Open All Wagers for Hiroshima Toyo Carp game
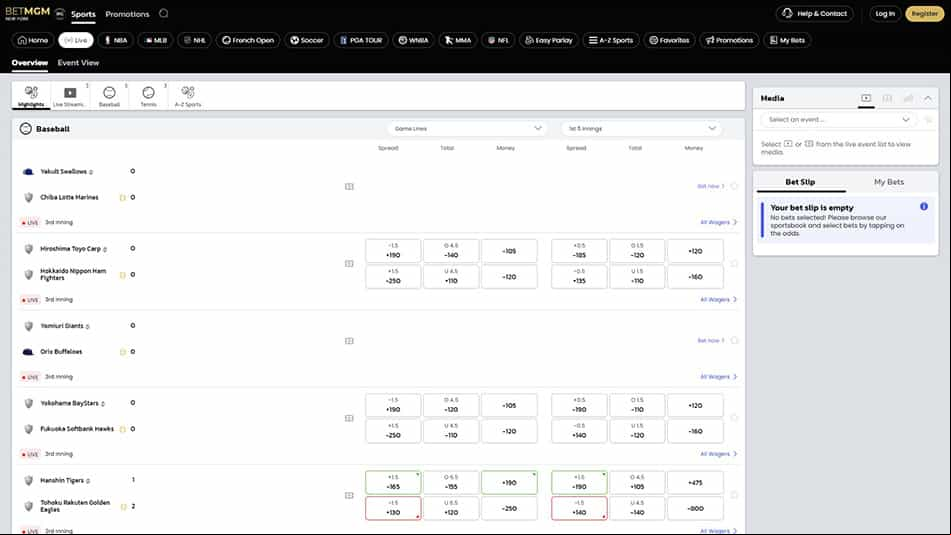 (719, 300)
